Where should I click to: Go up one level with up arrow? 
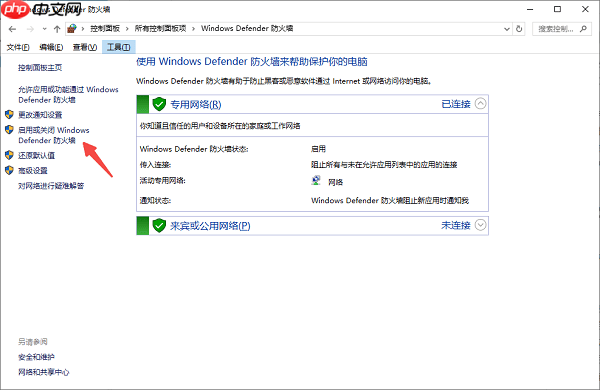point(57,29)
